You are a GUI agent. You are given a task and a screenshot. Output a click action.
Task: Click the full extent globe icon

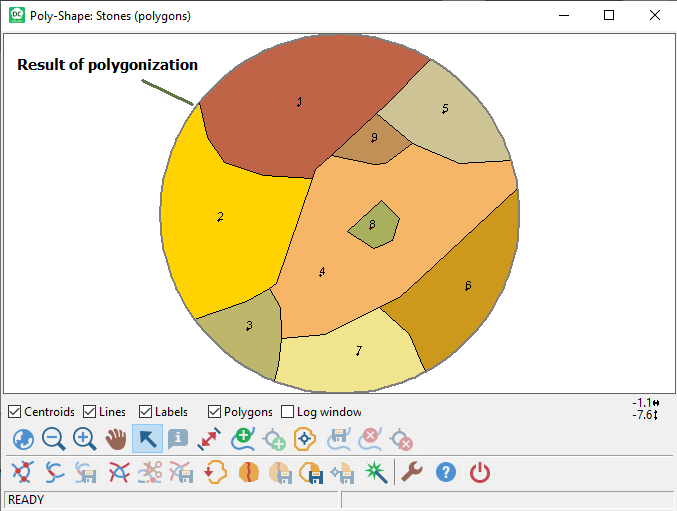[23, 439]
